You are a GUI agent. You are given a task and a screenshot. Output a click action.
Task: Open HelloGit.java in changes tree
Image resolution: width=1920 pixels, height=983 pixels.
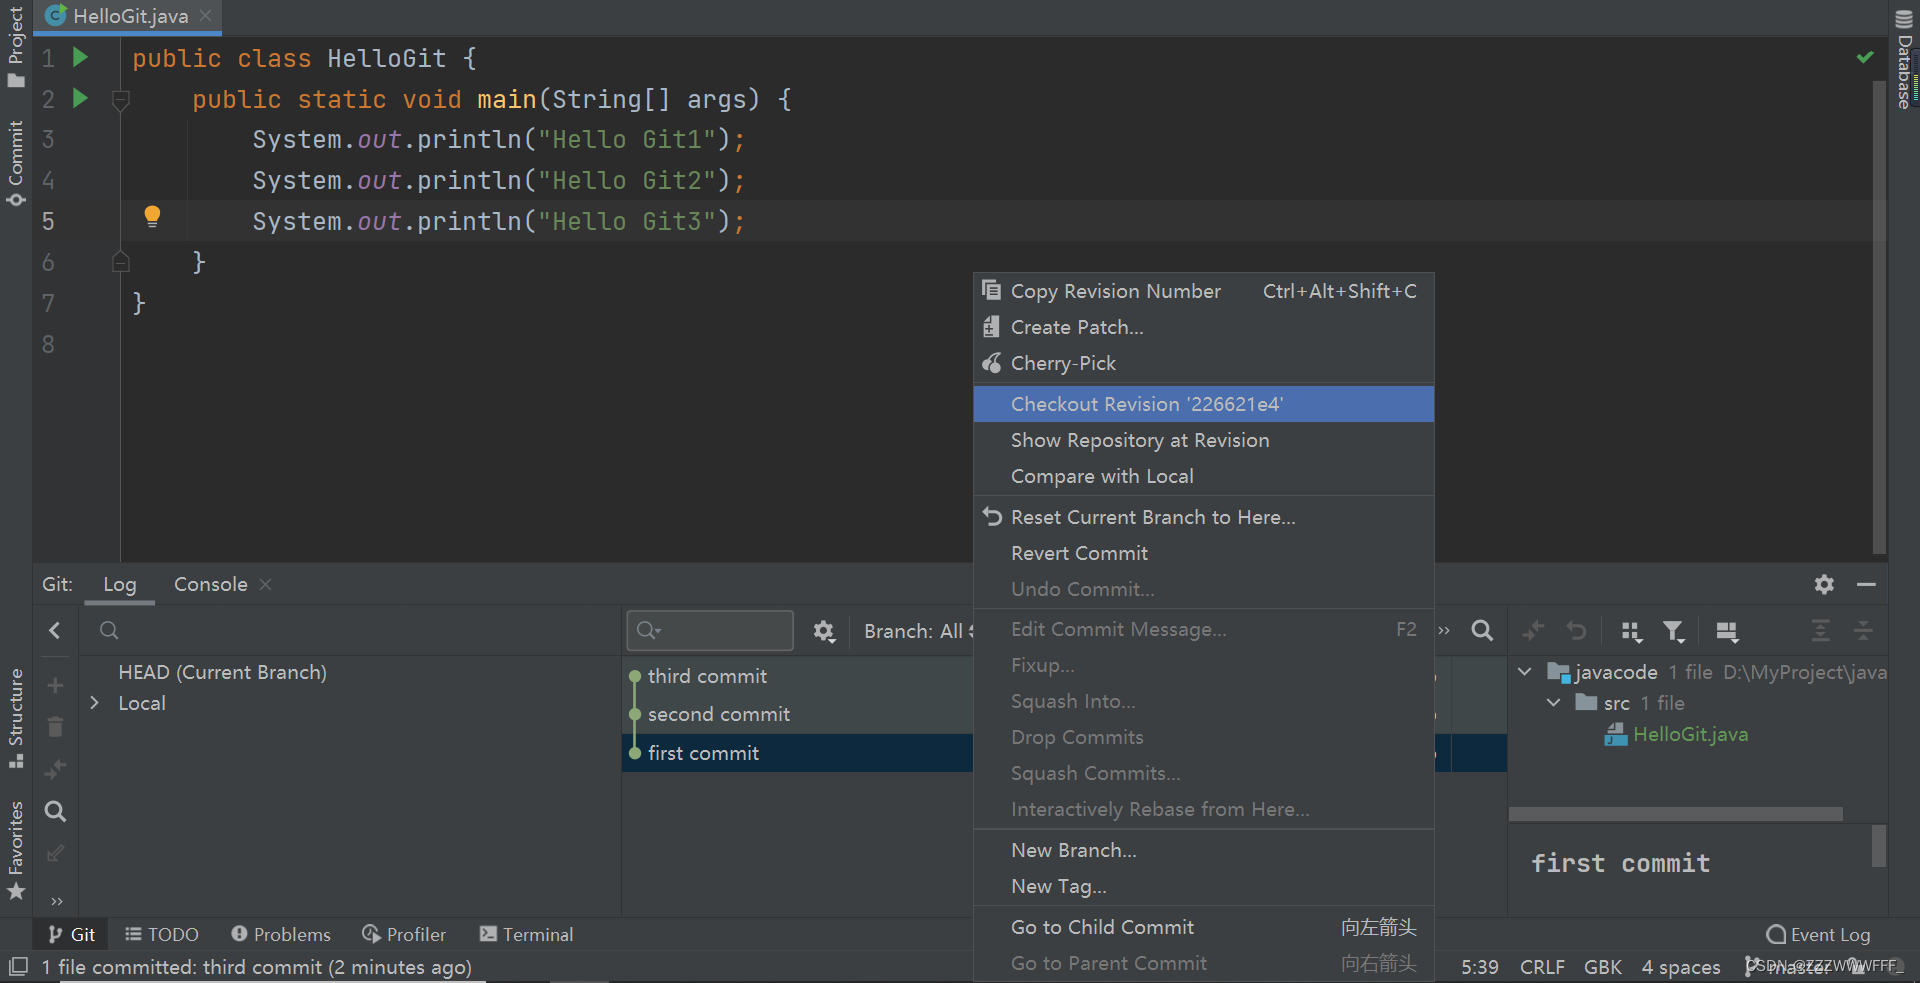tap(1690, 734)
